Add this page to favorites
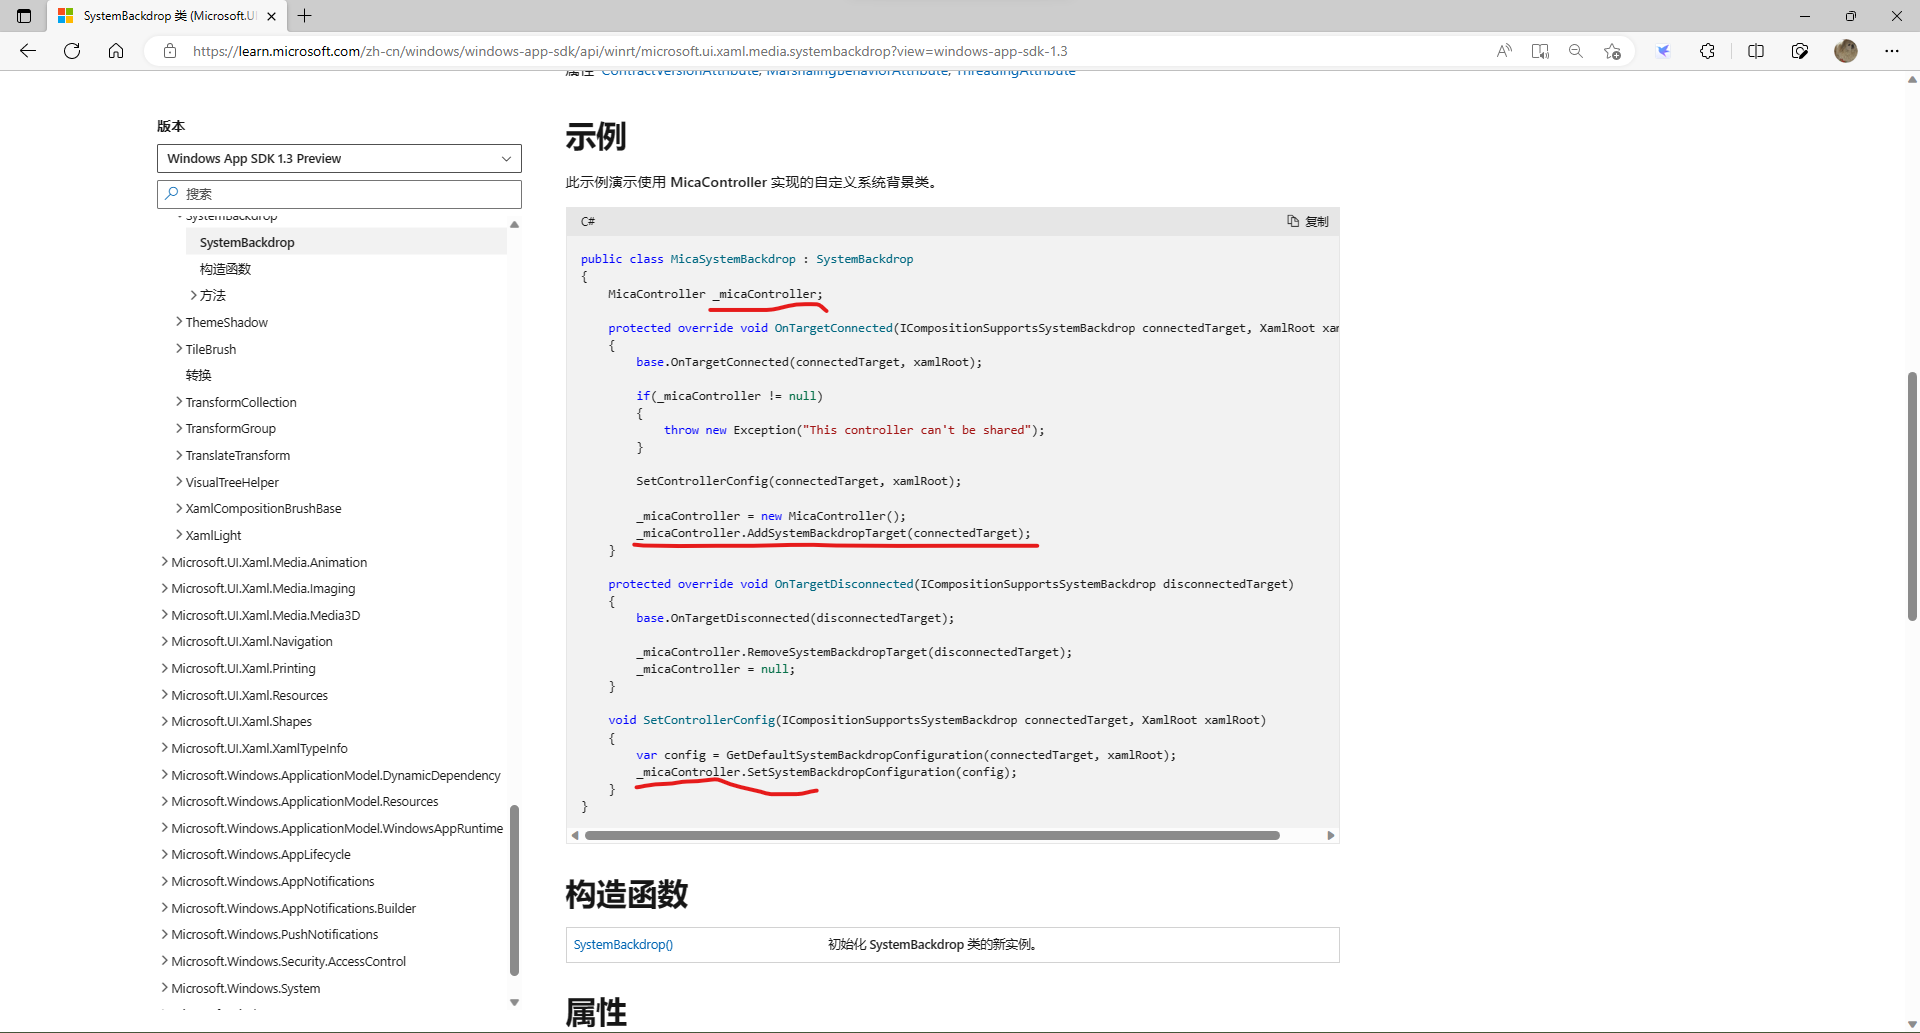Image resolution: width=1920 pixels, height=1033 pixels. click(x=1612, y=51)
